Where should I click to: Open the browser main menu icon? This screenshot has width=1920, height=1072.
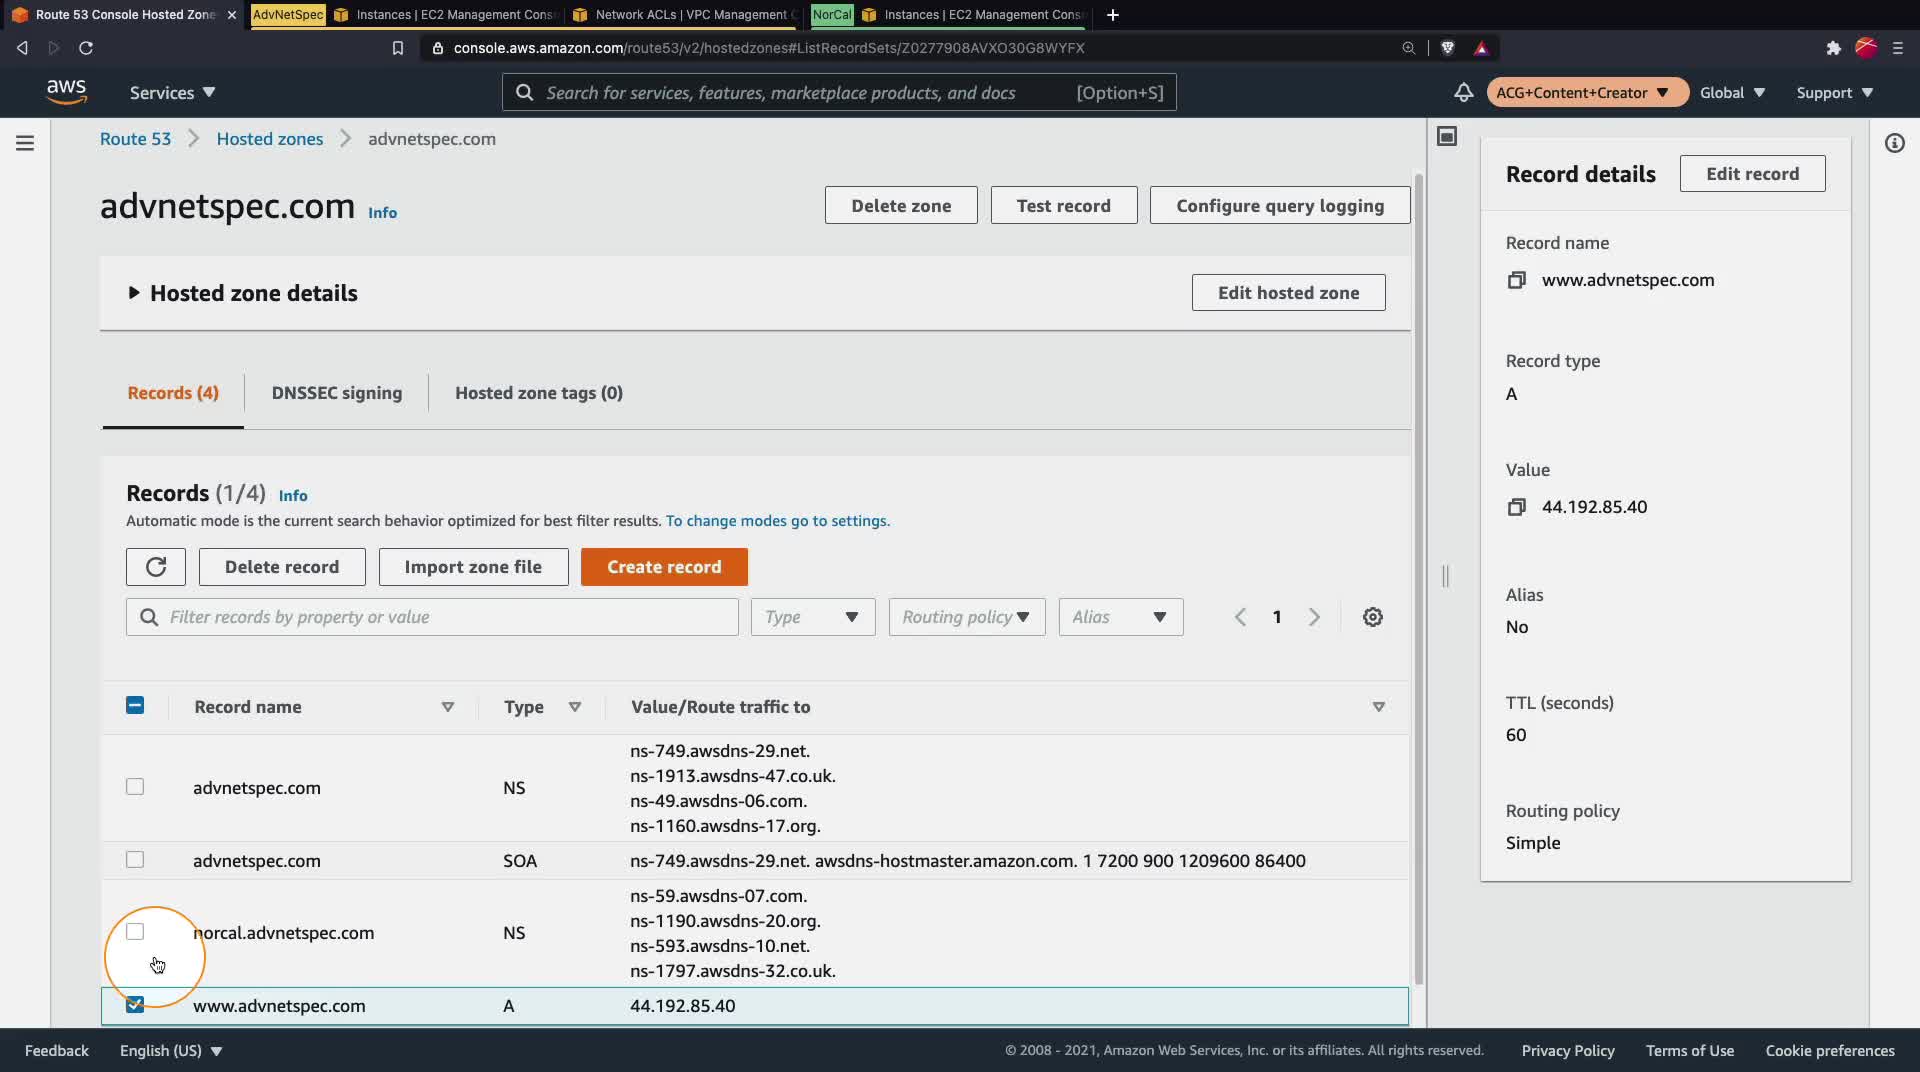[1898, 48]
